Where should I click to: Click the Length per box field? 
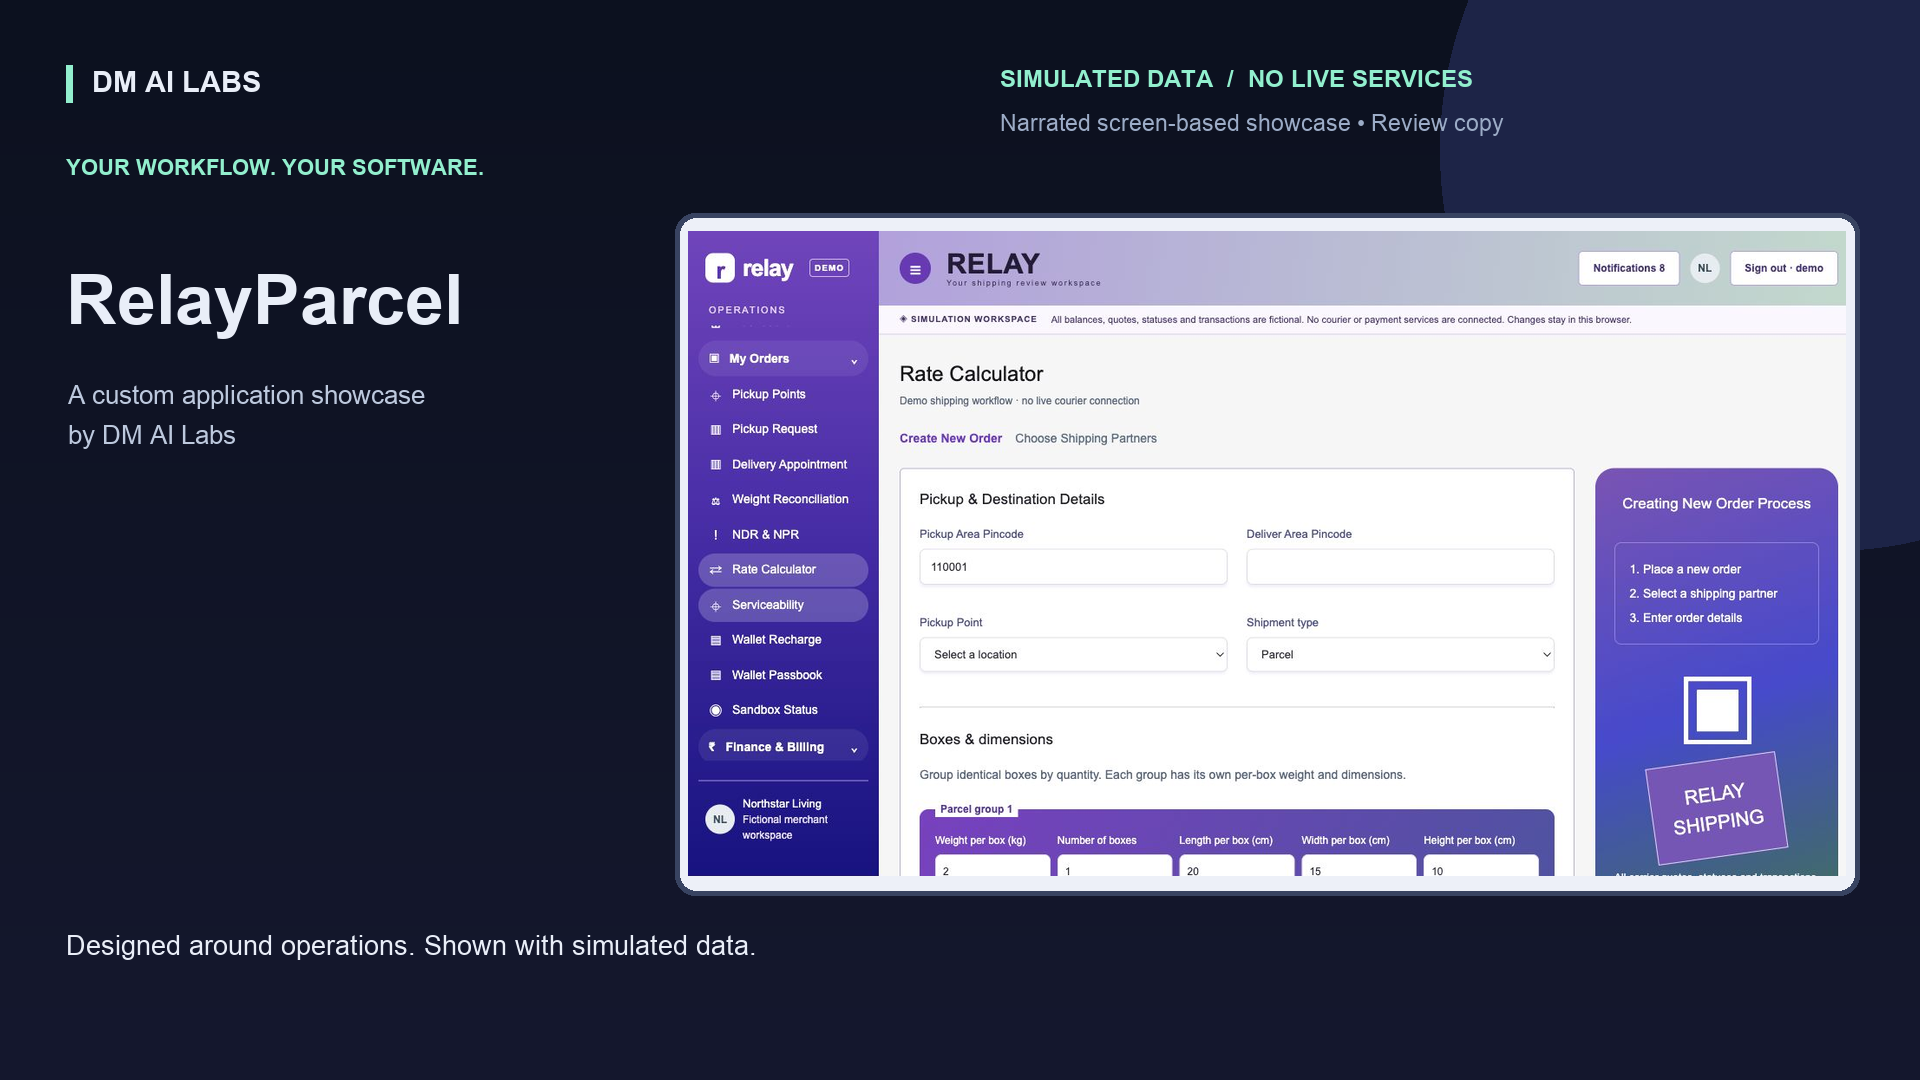[x=1236, y=867]
